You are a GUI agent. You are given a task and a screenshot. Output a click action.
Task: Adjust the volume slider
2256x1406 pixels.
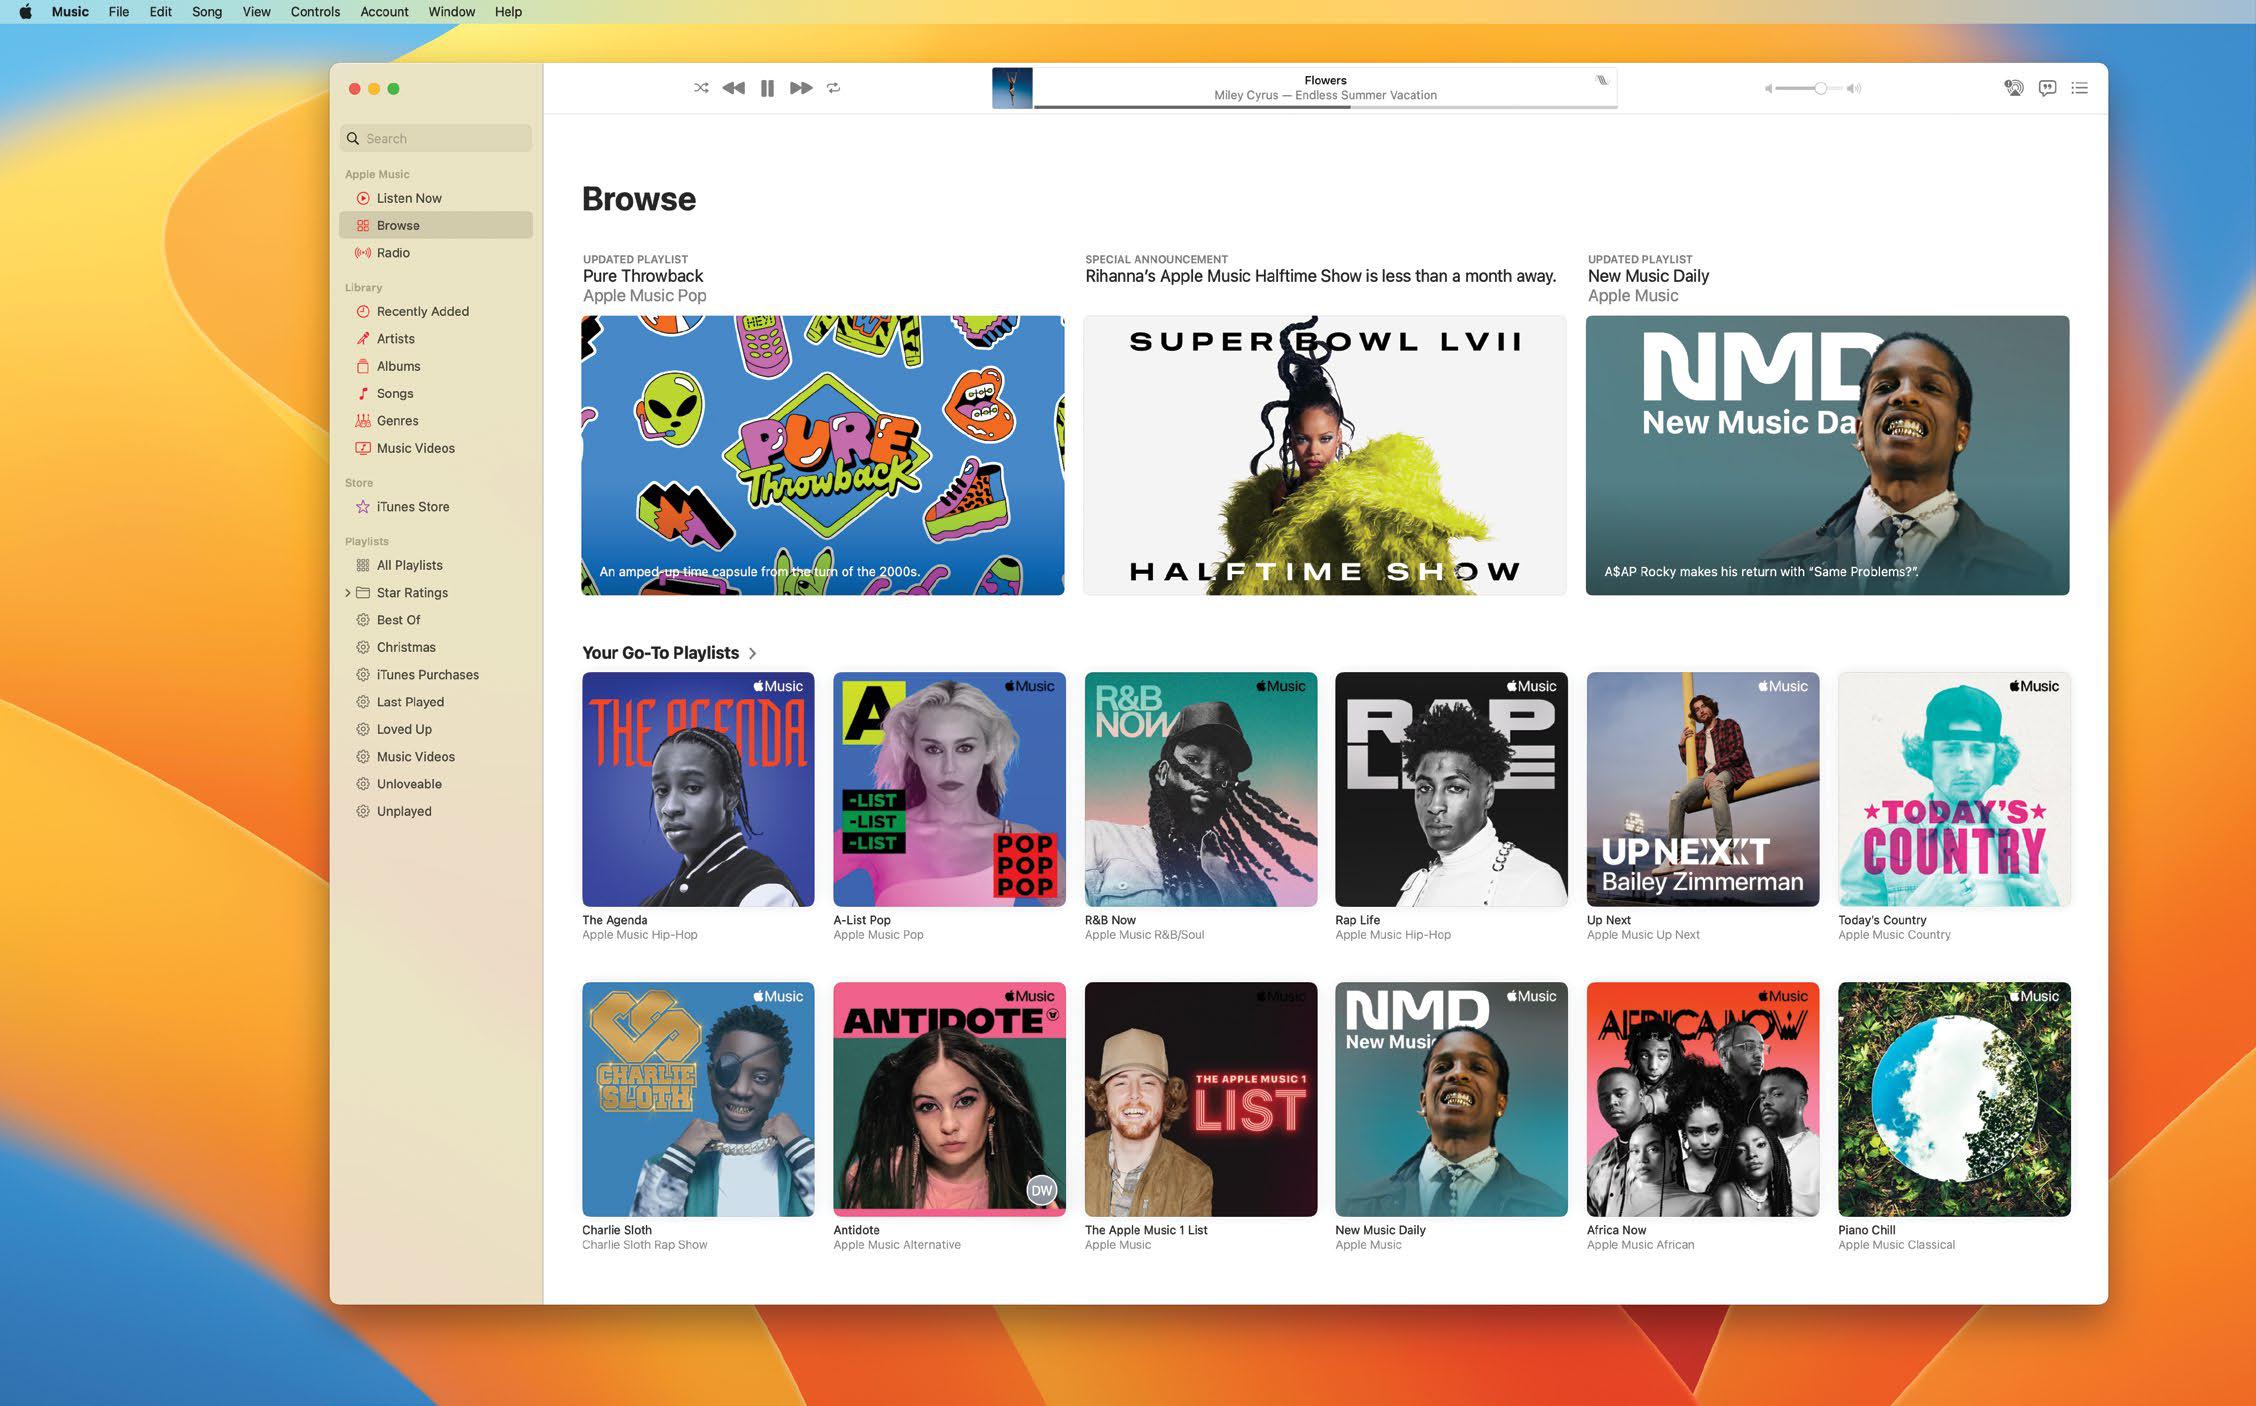pyautogui.click(x=1810, y=89)
